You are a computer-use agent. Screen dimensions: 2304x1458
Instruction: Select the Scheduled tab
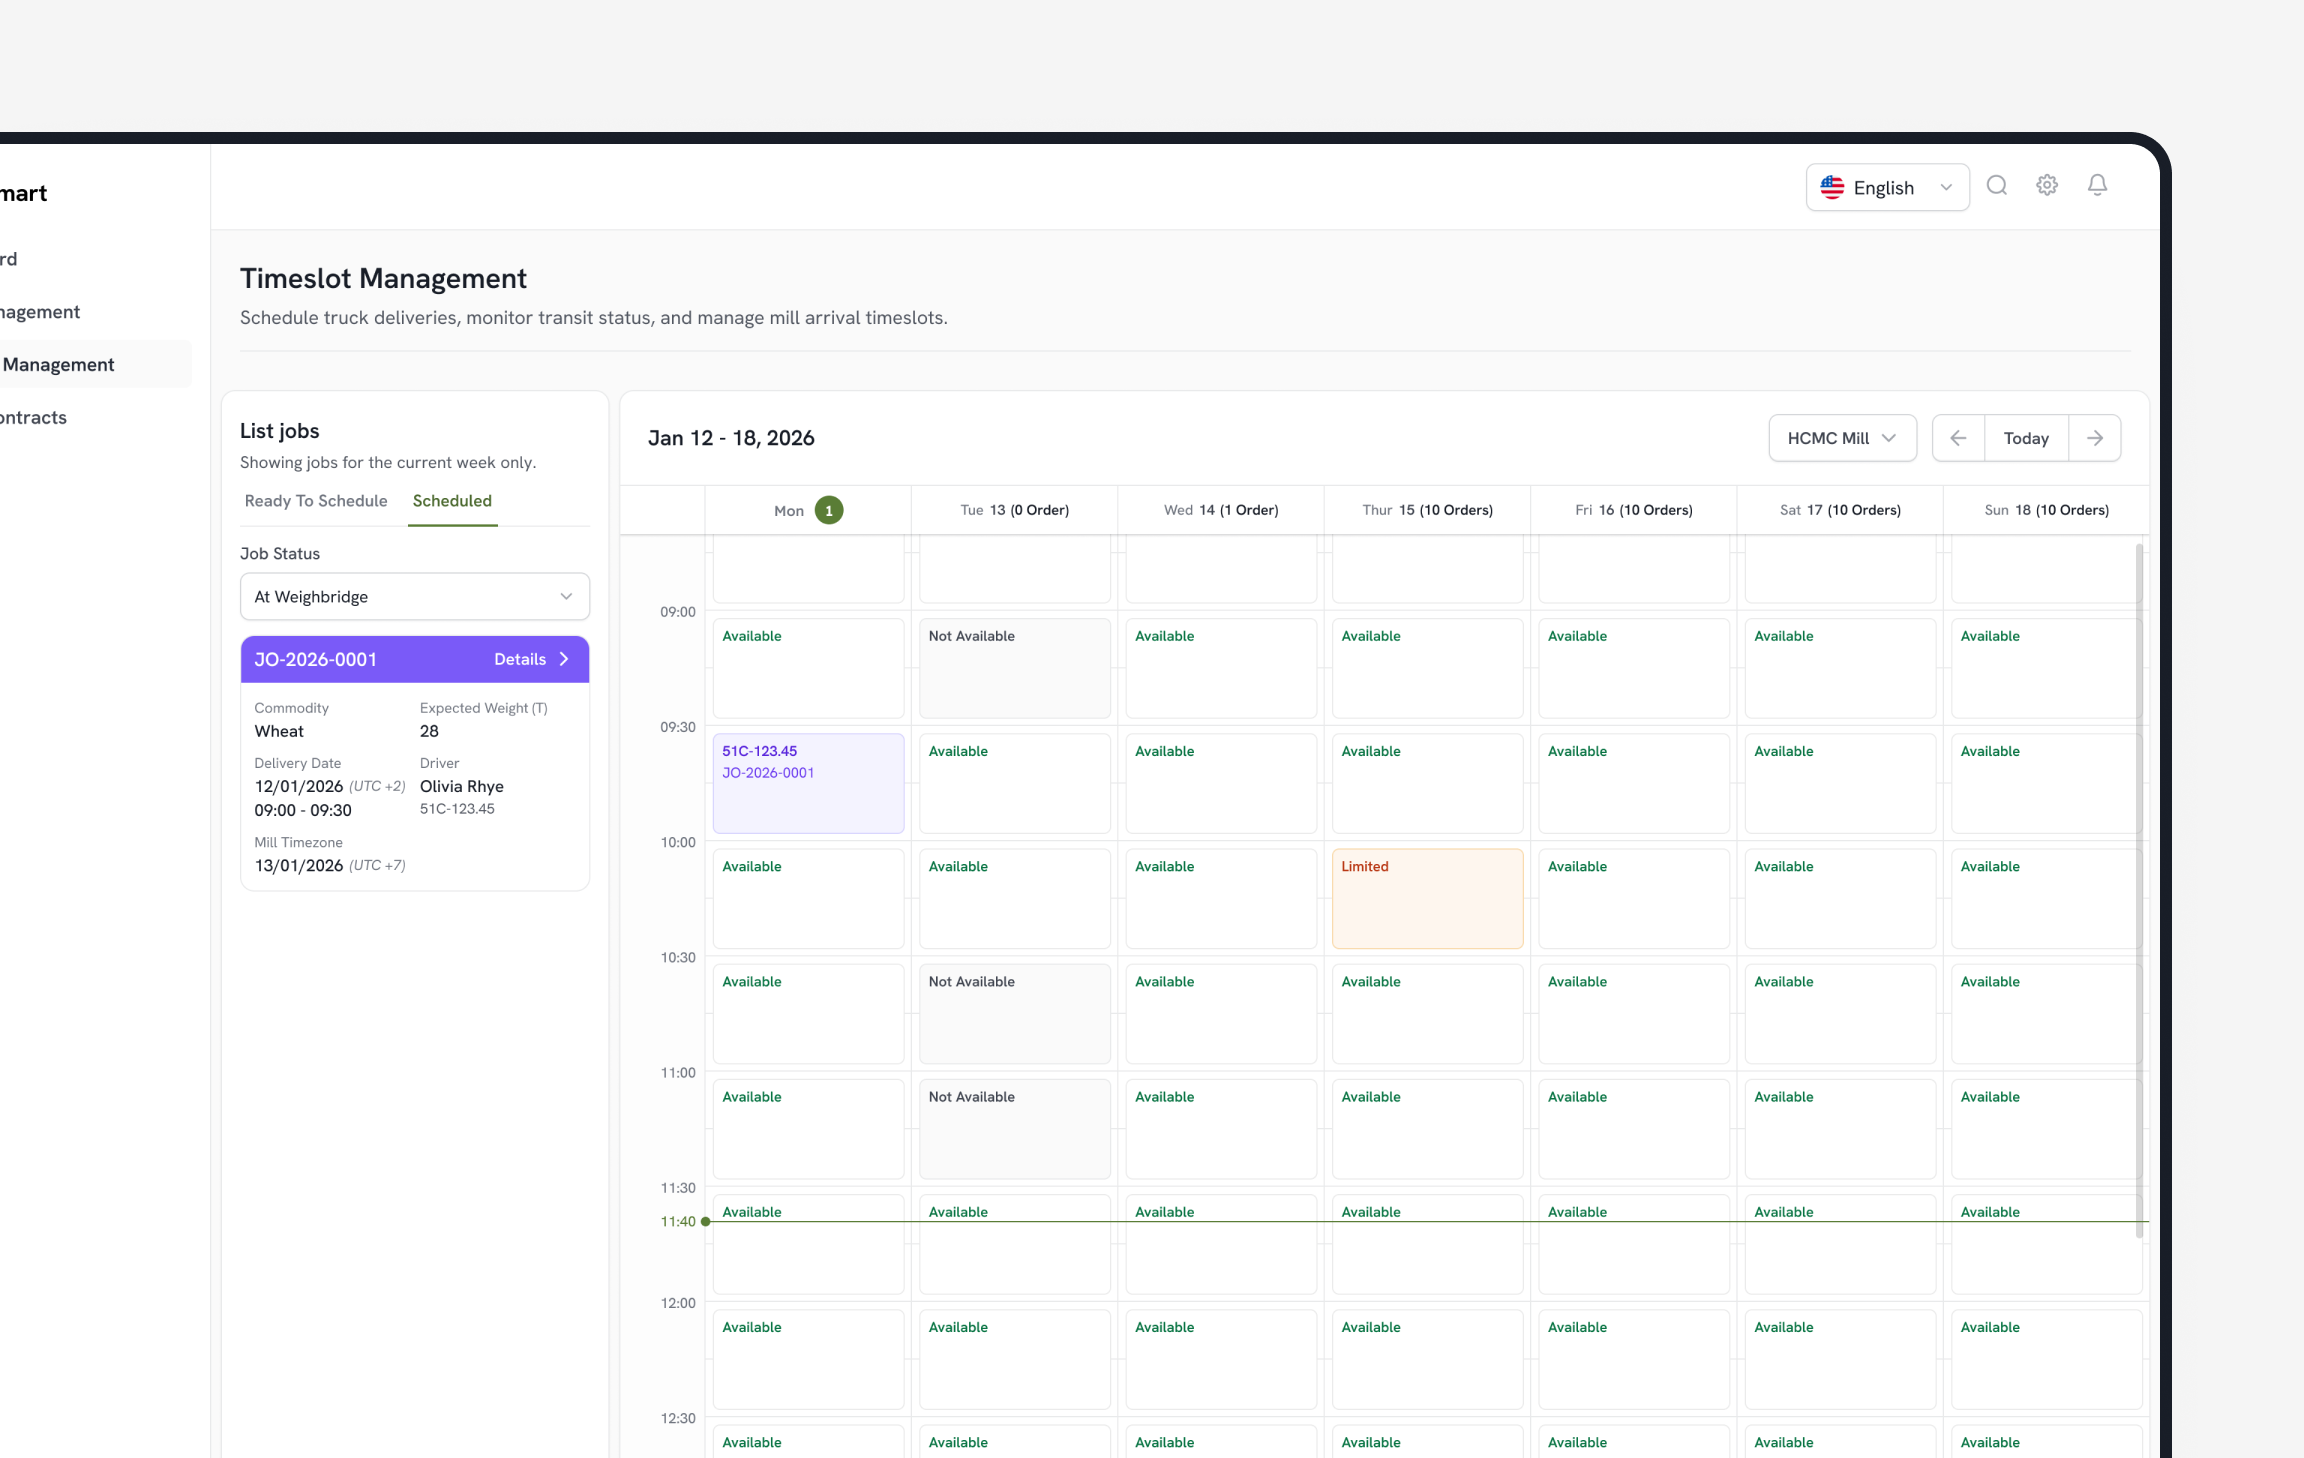click(452, 501)
